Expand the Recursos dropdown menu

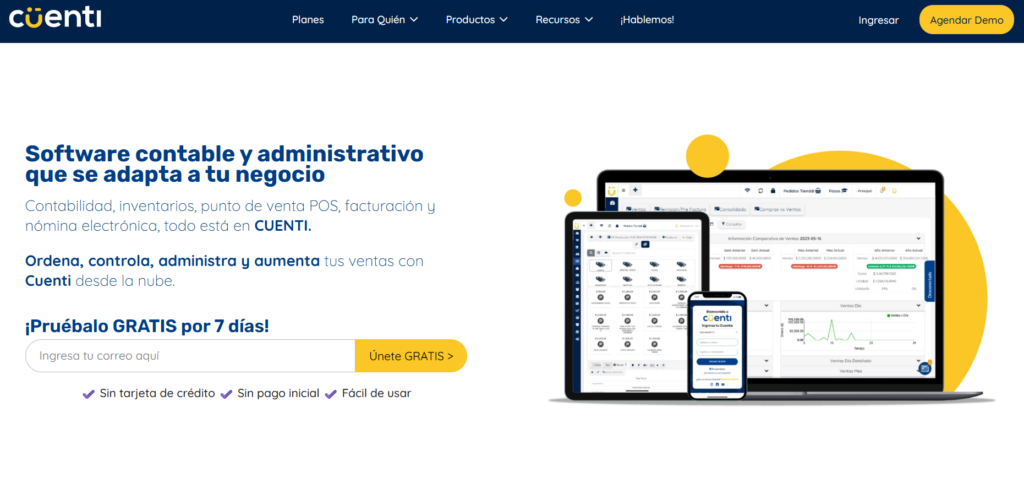(x=564, y=20)
